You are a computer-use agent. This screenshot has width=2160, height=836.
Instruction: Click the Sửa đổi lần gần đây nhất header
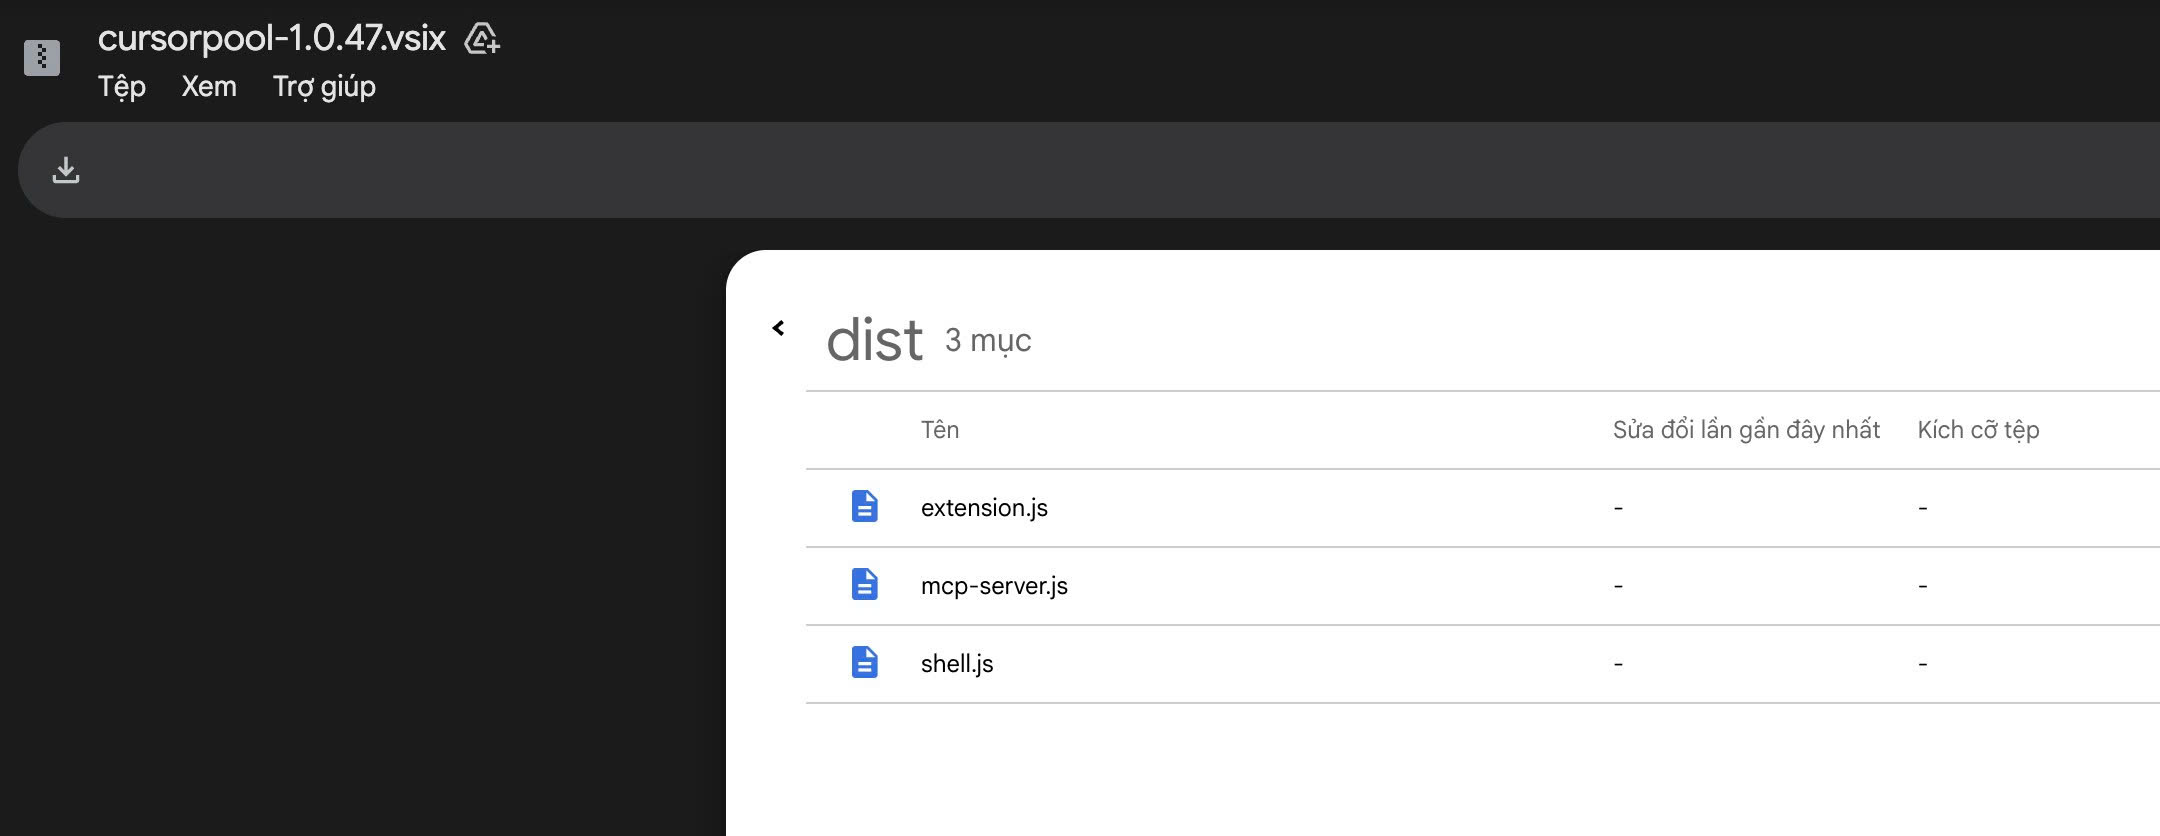pos(1746,430)
